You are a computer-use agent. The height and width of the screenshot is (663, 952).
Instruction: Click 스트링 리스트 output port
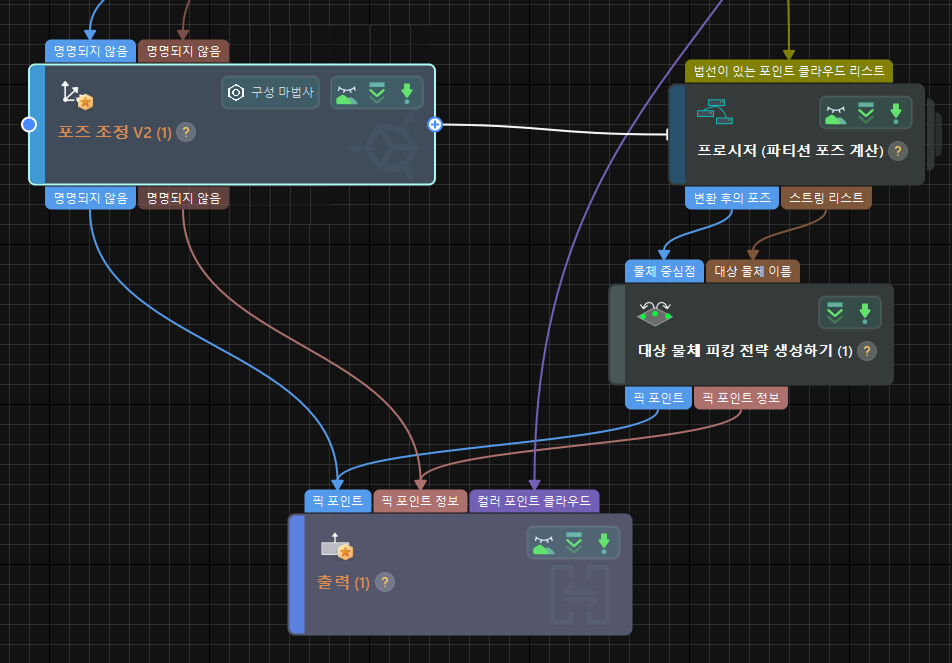coord(826,198)
